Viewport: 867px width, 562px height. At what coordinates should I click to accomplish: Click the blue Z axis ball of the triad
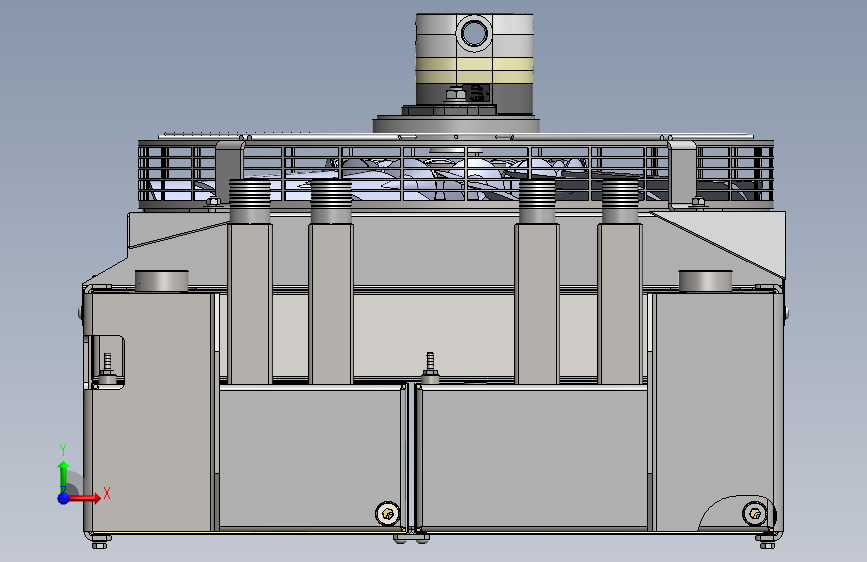[x=64, y=498]
